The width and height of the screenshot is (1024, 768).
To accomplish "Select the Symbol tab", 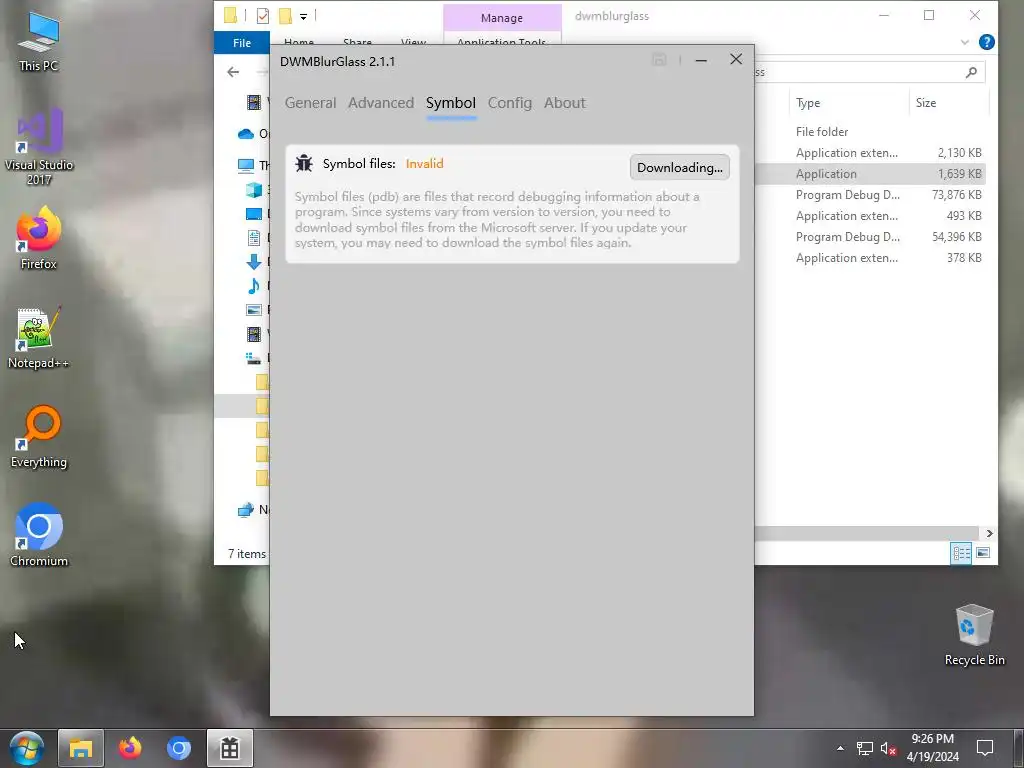I will 451,103.
